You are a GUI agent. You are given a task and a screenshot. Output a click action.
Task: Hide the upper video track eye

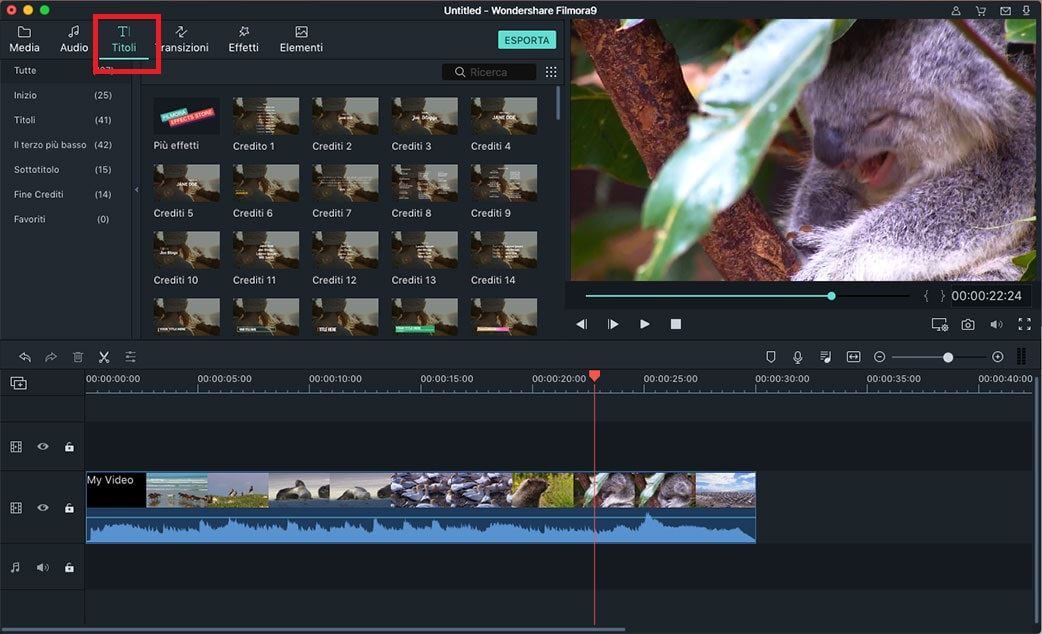43,447
